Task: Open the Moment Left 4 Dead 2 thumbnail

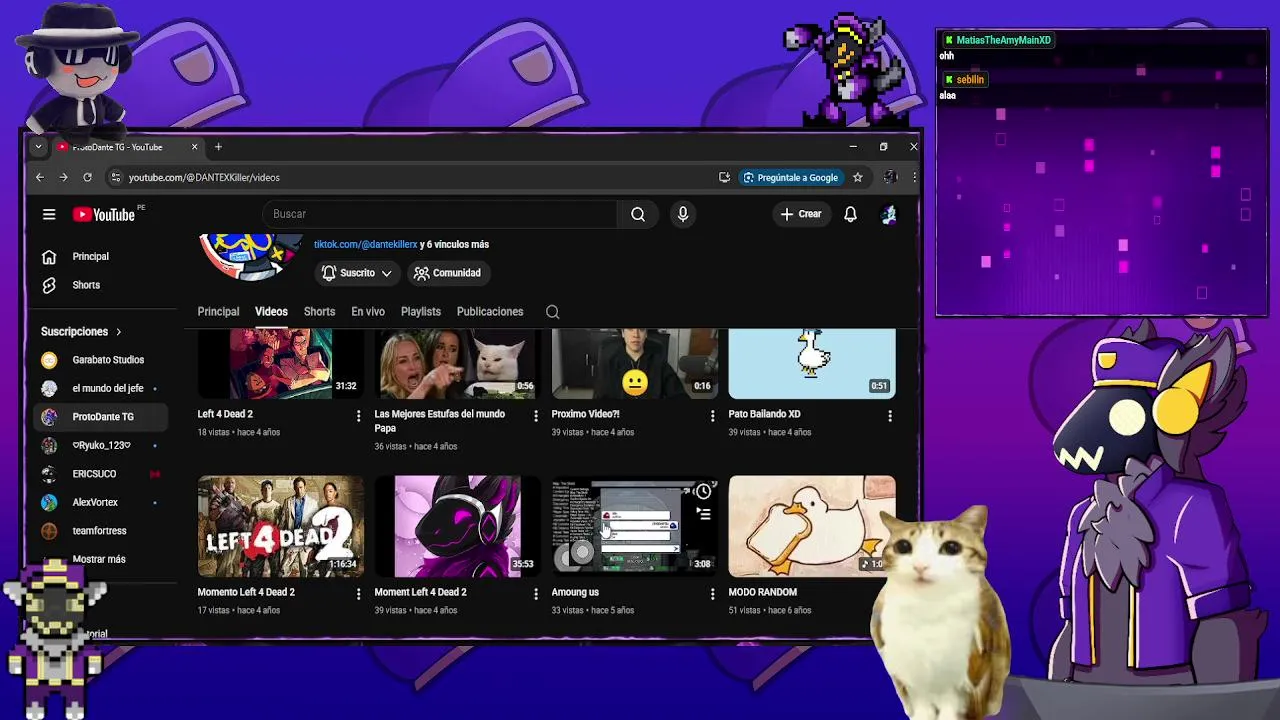Action: 457,526
